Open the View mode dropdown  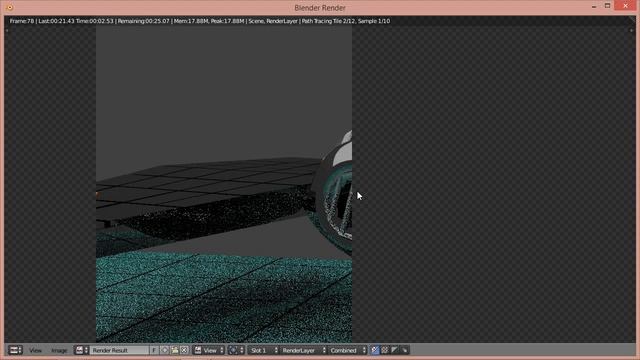(209, 350)
